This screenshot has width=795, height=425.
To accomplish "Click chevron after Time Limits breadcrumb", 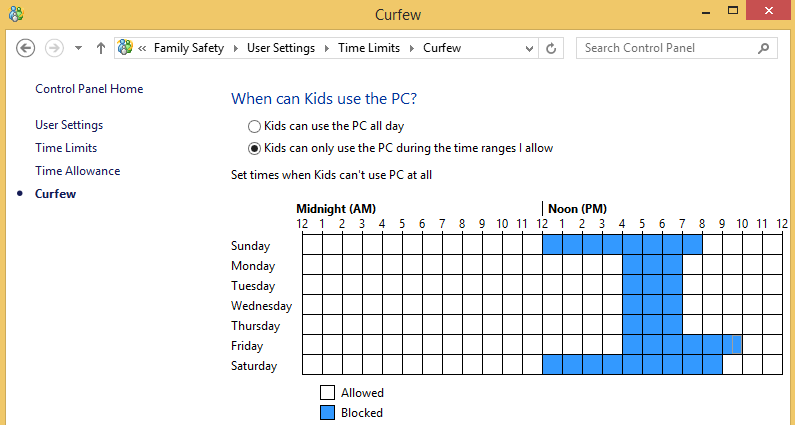I will 412,48.
